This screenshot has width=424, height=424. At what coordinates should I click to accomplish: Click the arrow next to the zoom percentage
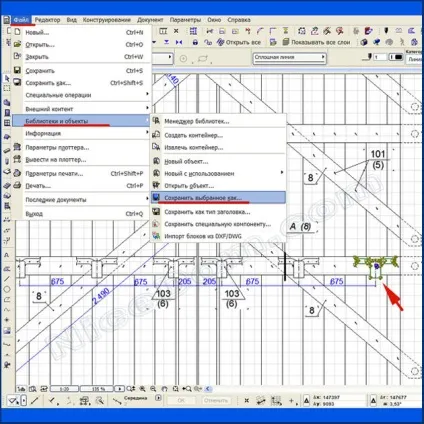[119, 389]
